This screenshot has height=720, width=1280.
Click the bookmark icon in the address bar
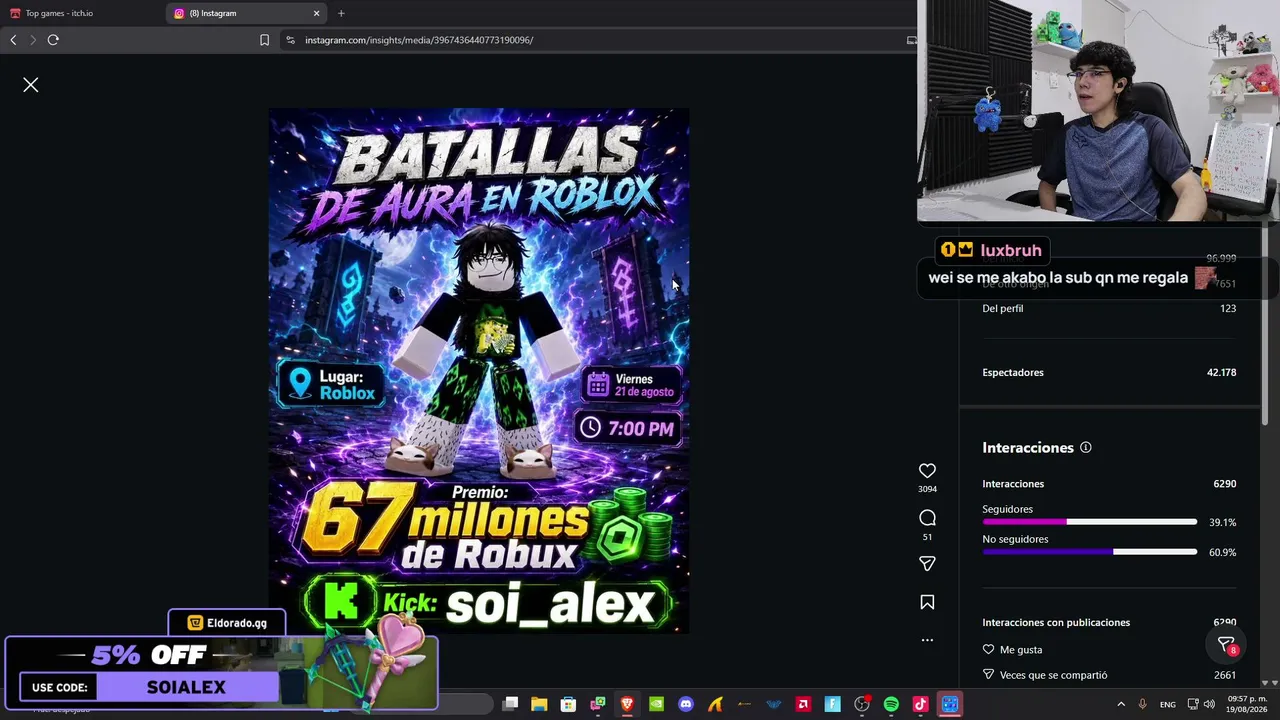click(x=264, y=40)
